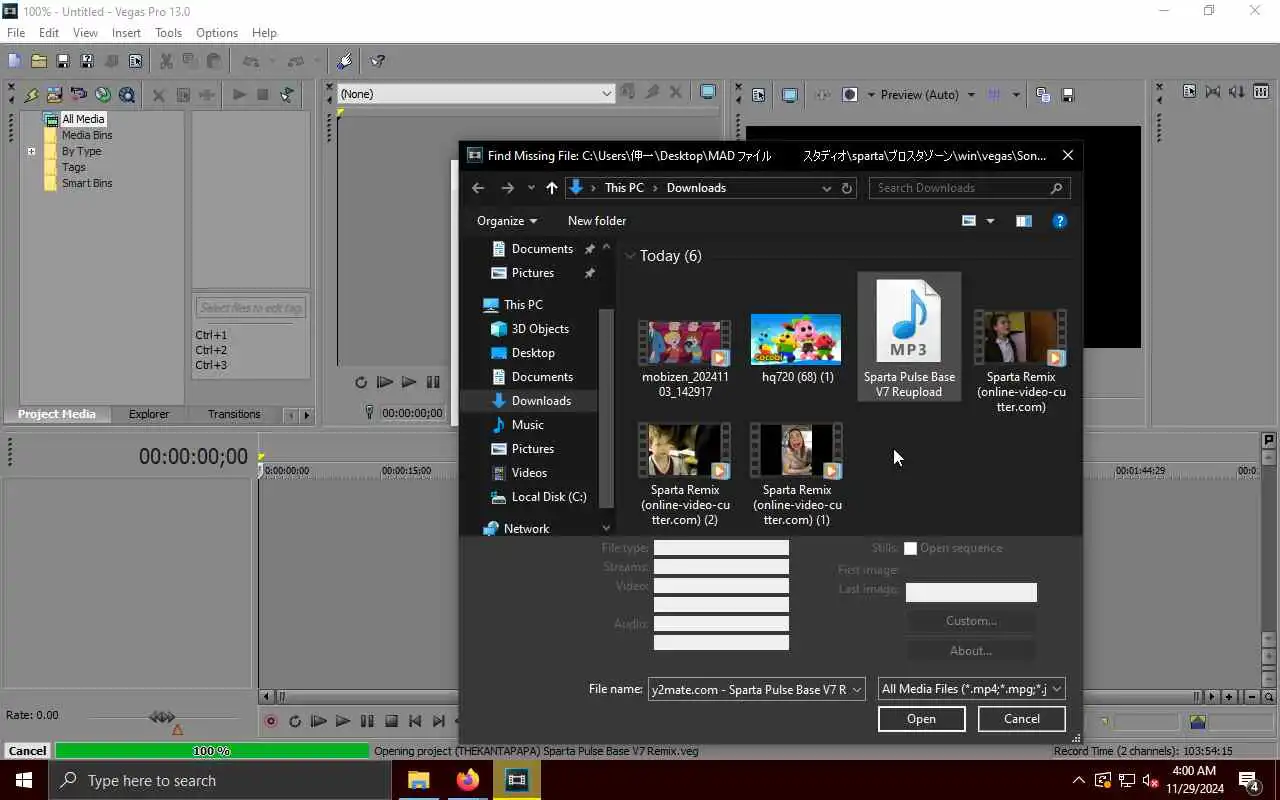This screenshot has width=1280, height=800.
Task: Click the Open button
Action: pyautogui.click(x=921, y=719)
